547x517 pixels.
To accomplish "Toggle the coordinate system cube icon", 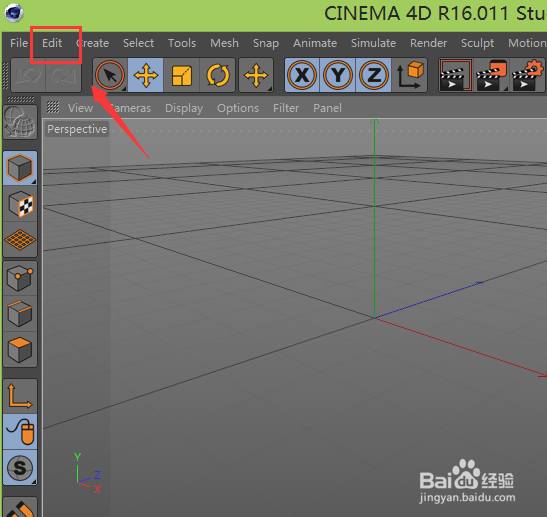I will [410, 75].
